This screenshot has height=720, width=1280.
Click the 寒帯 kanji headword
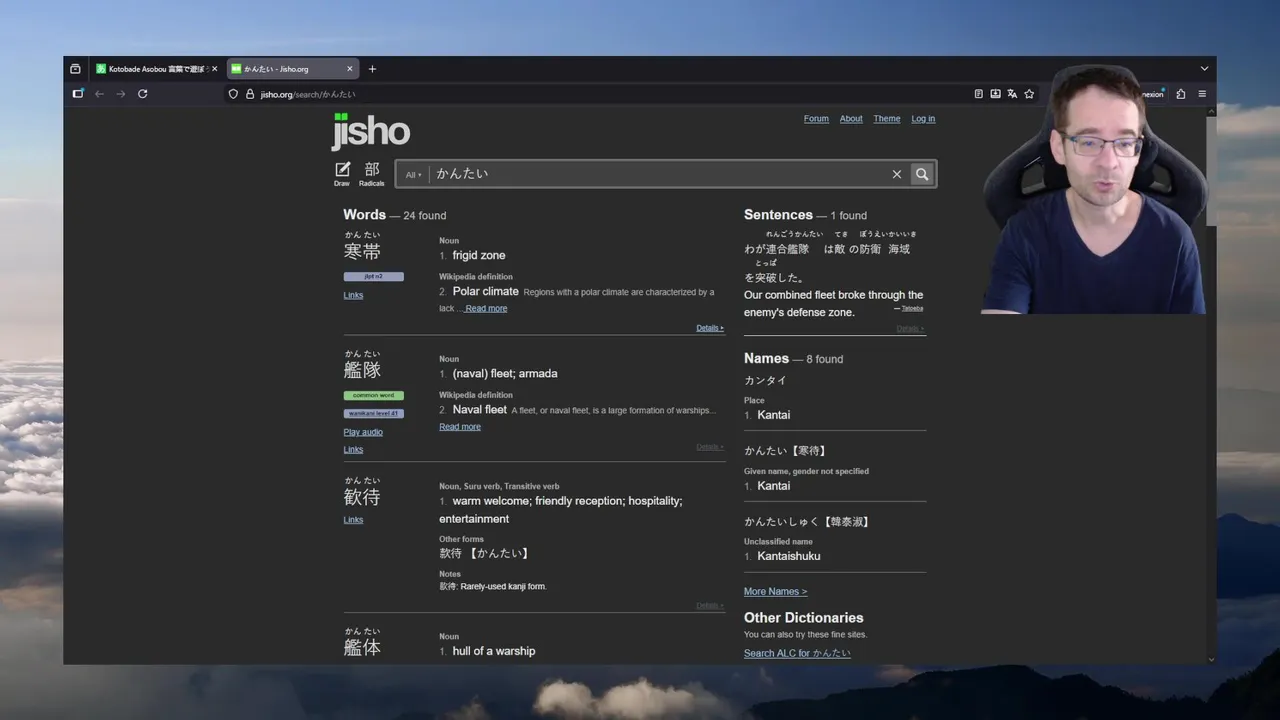point(362,252)
